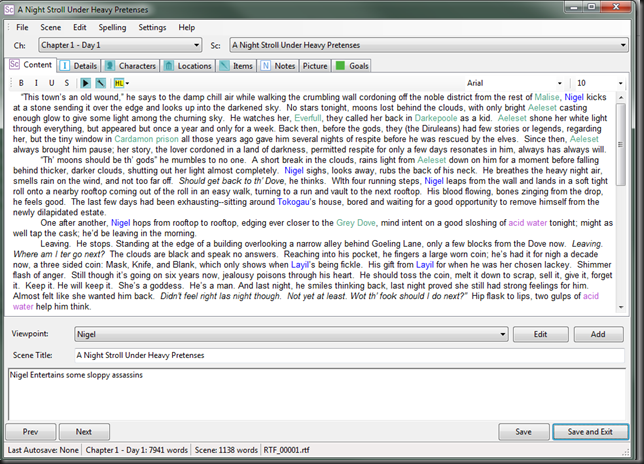644x464 pixels.
Task: Click 'Scene: 1138 words' status entry
Action: [226, 450]
